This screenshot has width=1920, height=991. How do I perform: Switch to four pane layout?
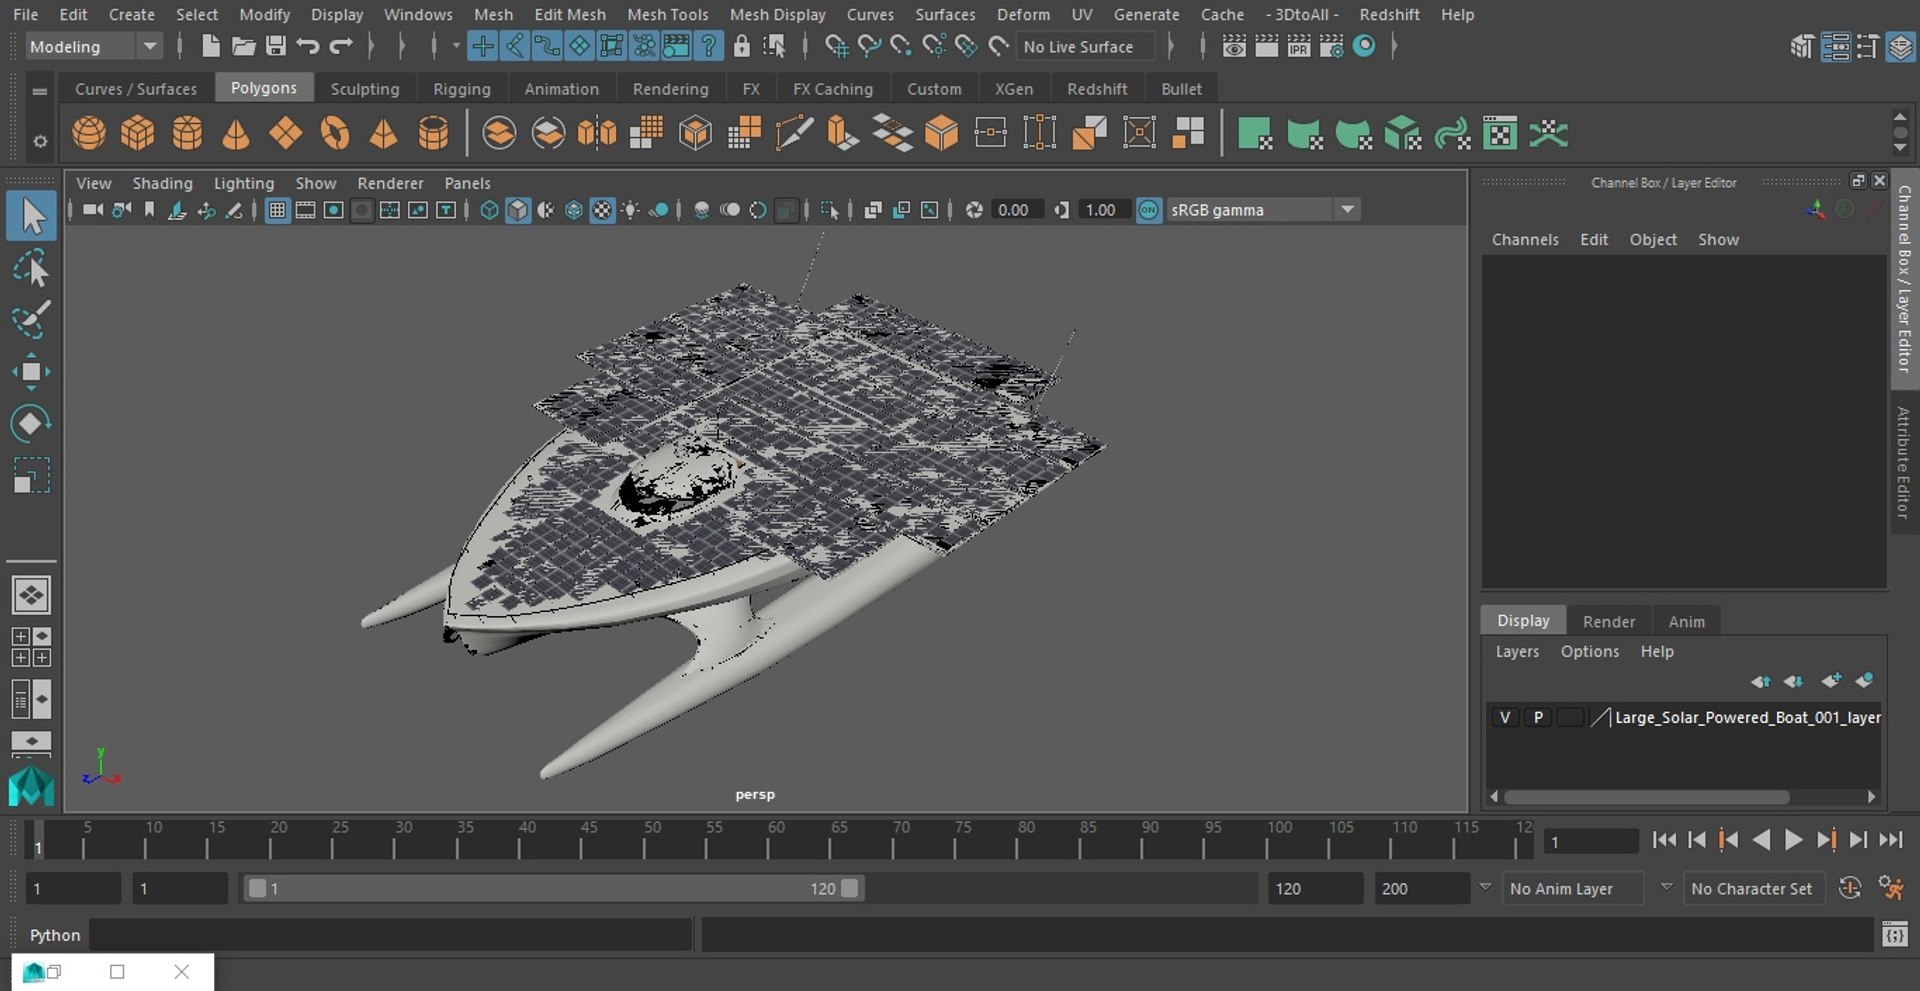[31, 647]
